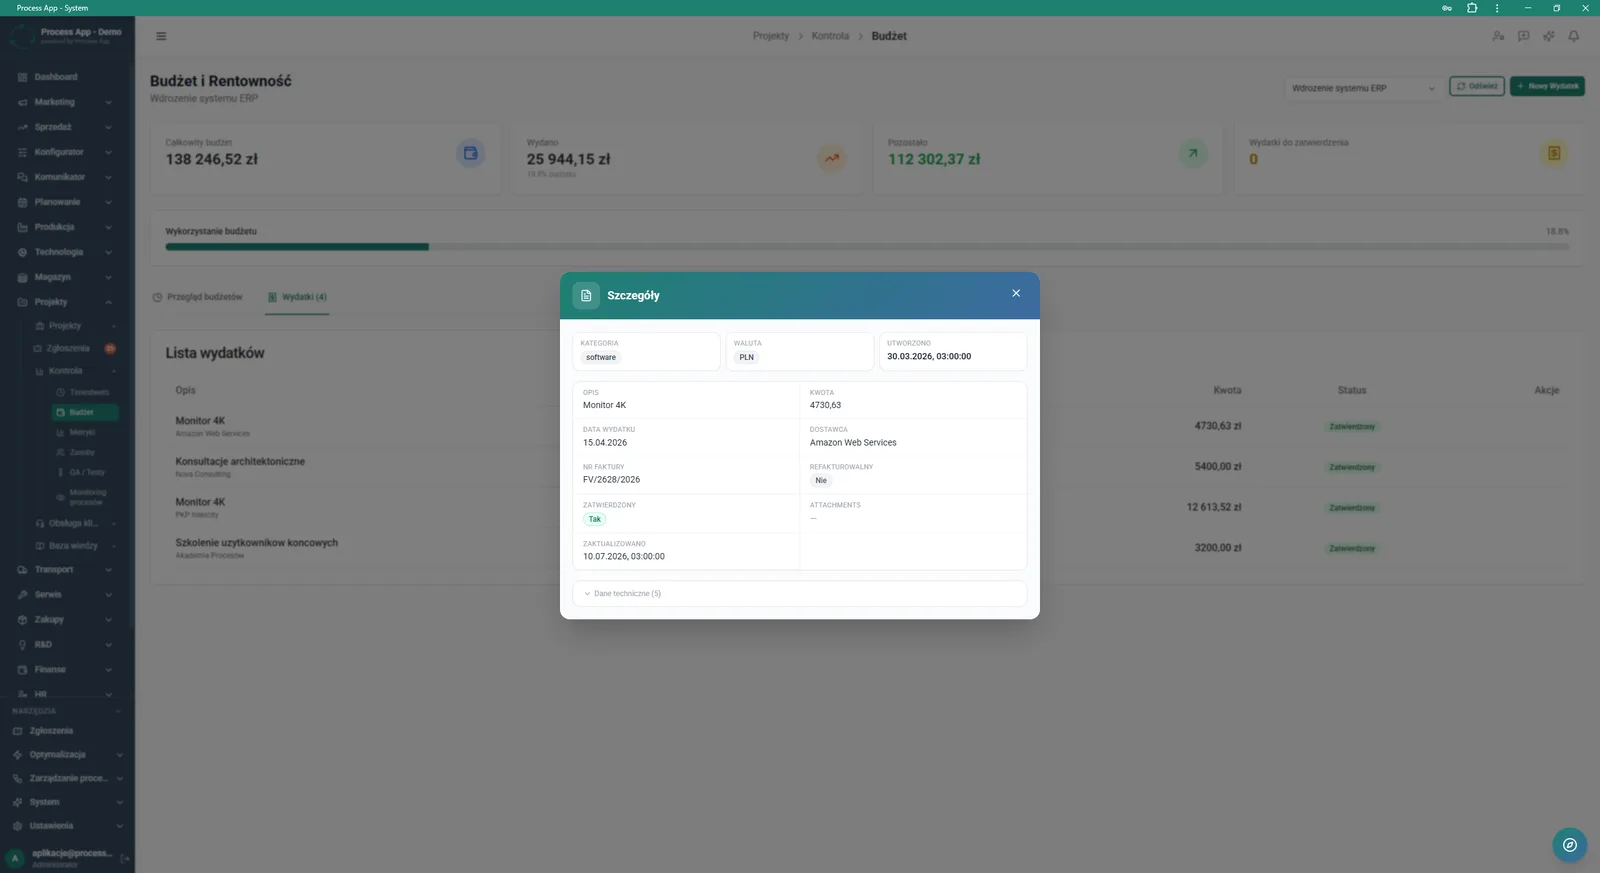Image resolution: width=1600 pixels, height=873 pixels.
Task: Click the R&D lightbulb icon
Action: pos(22,644)
